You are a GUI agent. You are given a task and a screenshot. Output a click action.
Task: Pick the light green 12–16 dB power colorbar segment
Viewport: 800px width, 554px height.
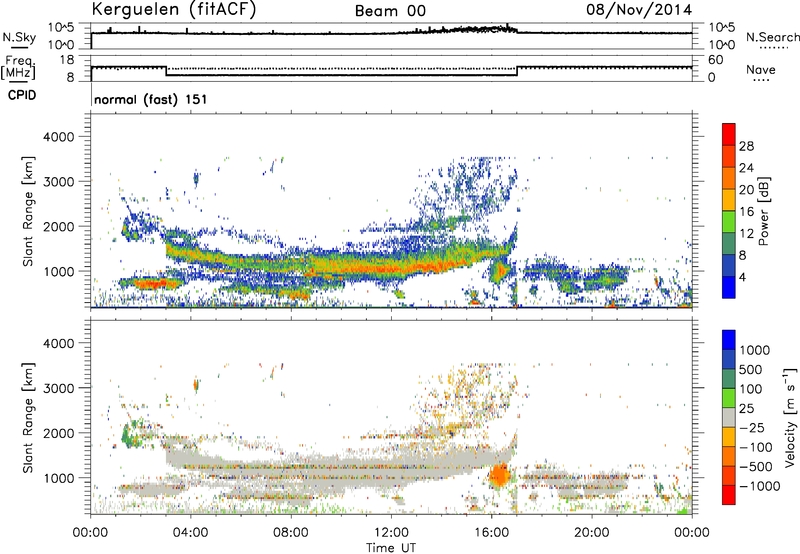(729, 222)
